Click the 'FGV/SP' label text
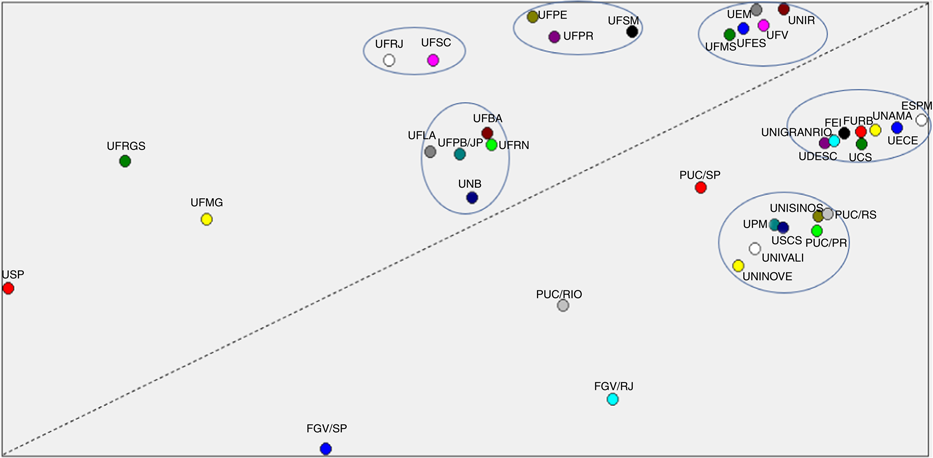This screenshot has height=458, width=933. coord(326,429)
